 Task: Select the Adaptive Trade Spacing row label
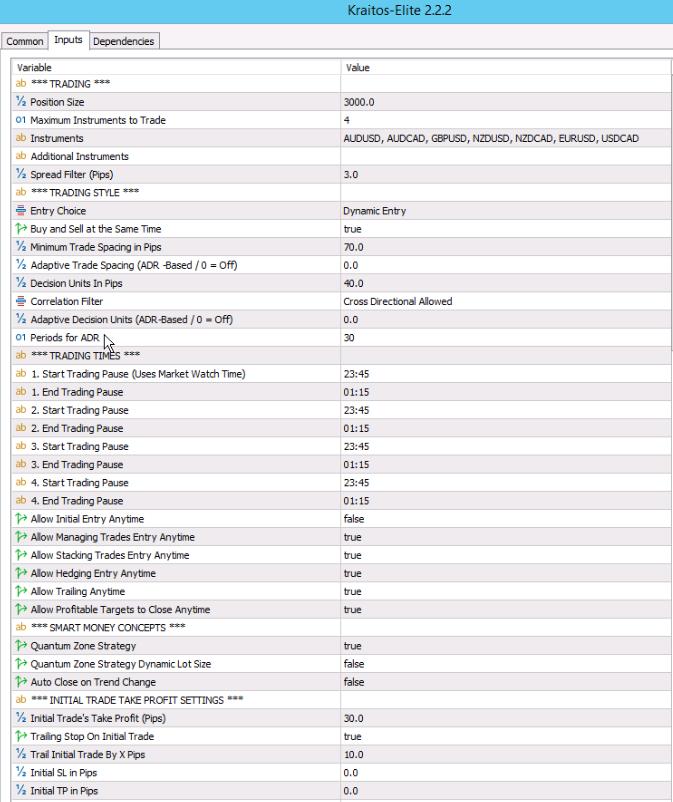click(x=134, y=265)
